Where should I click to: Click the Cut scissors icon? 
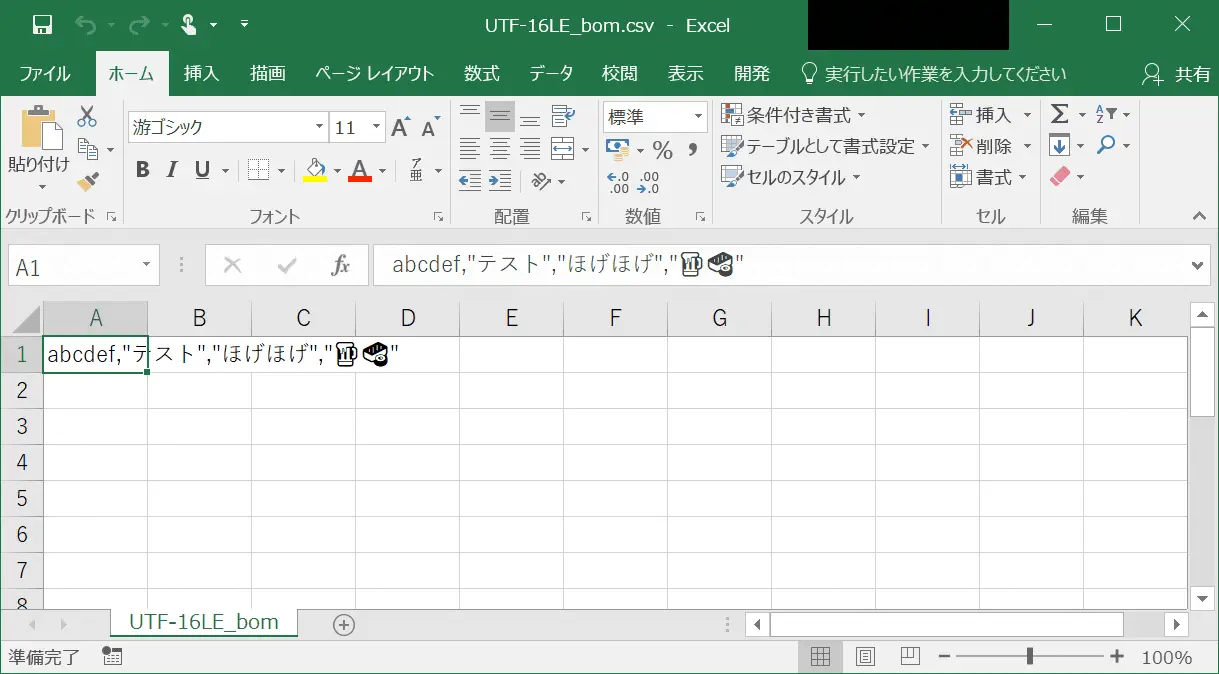click(87, 116)
